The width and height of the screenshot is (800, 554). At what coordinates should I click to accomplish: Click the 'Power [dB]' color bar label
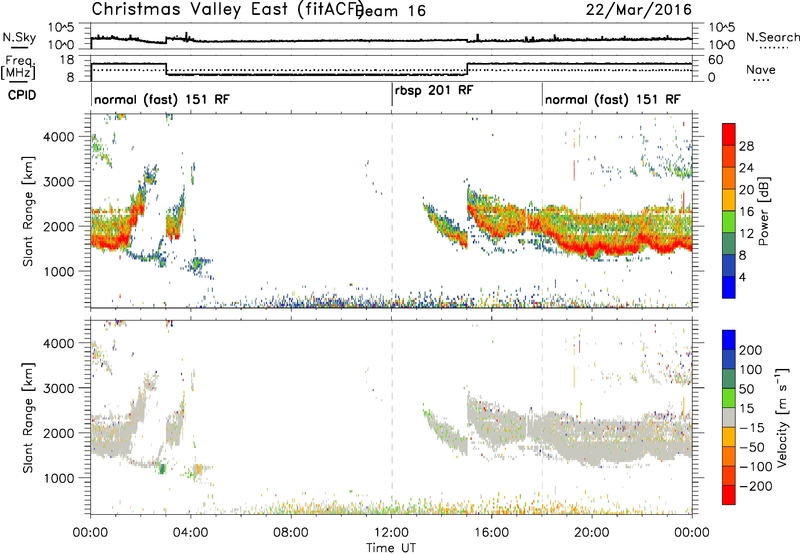click(x=764, y=211)
